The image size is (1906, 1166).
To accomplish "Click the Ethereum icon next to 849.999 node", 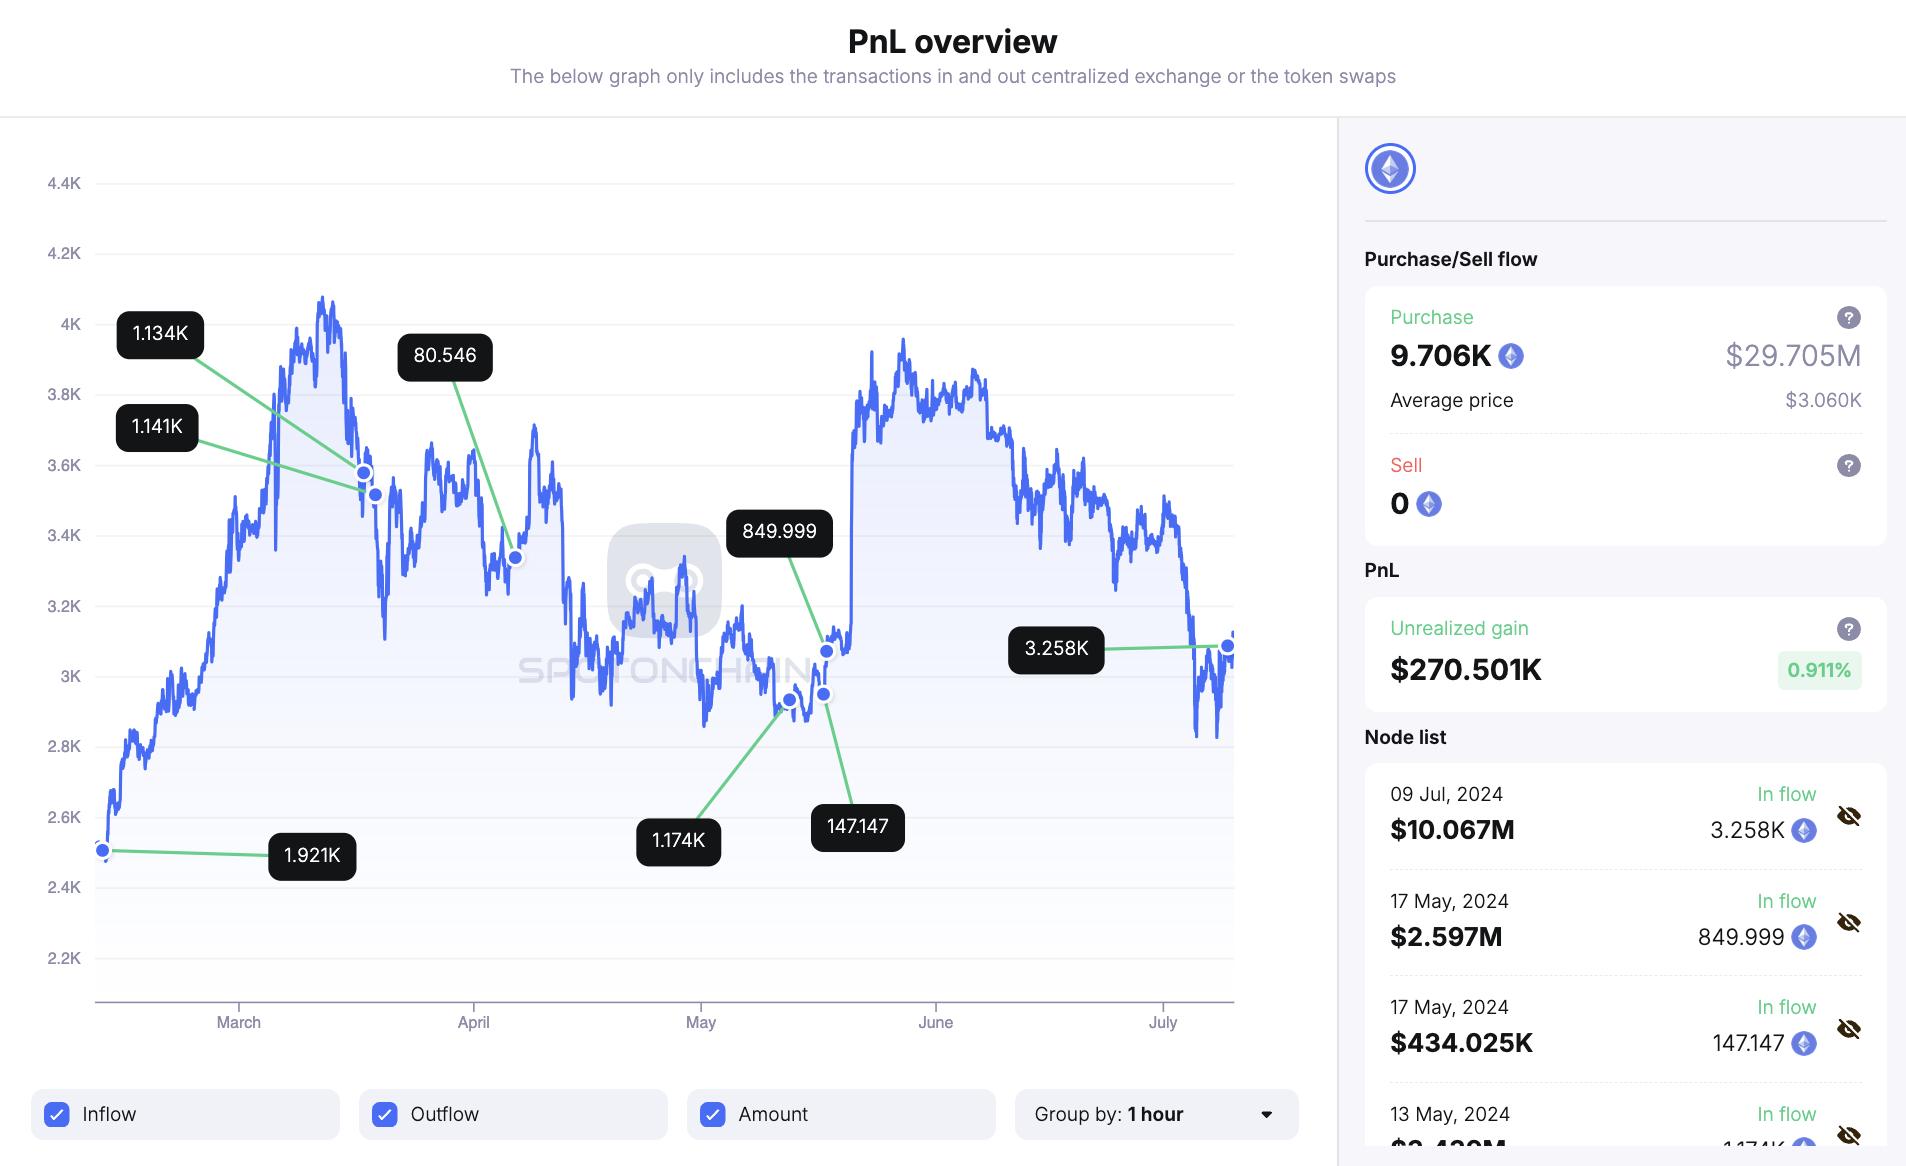I will tap(1803, 937).
